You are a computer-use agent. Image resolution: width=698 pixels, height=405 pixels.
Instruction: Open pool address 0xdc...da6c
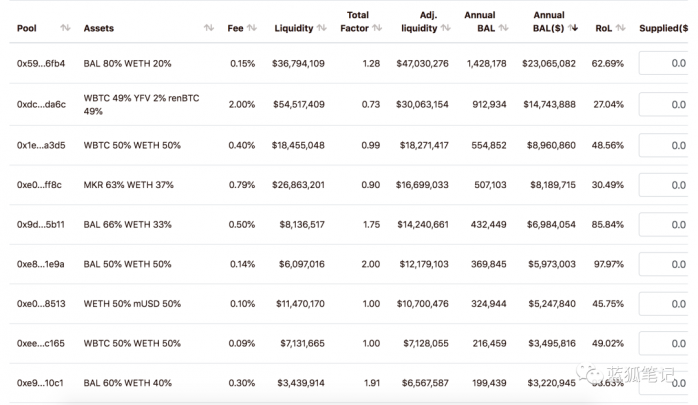(41, 105)
